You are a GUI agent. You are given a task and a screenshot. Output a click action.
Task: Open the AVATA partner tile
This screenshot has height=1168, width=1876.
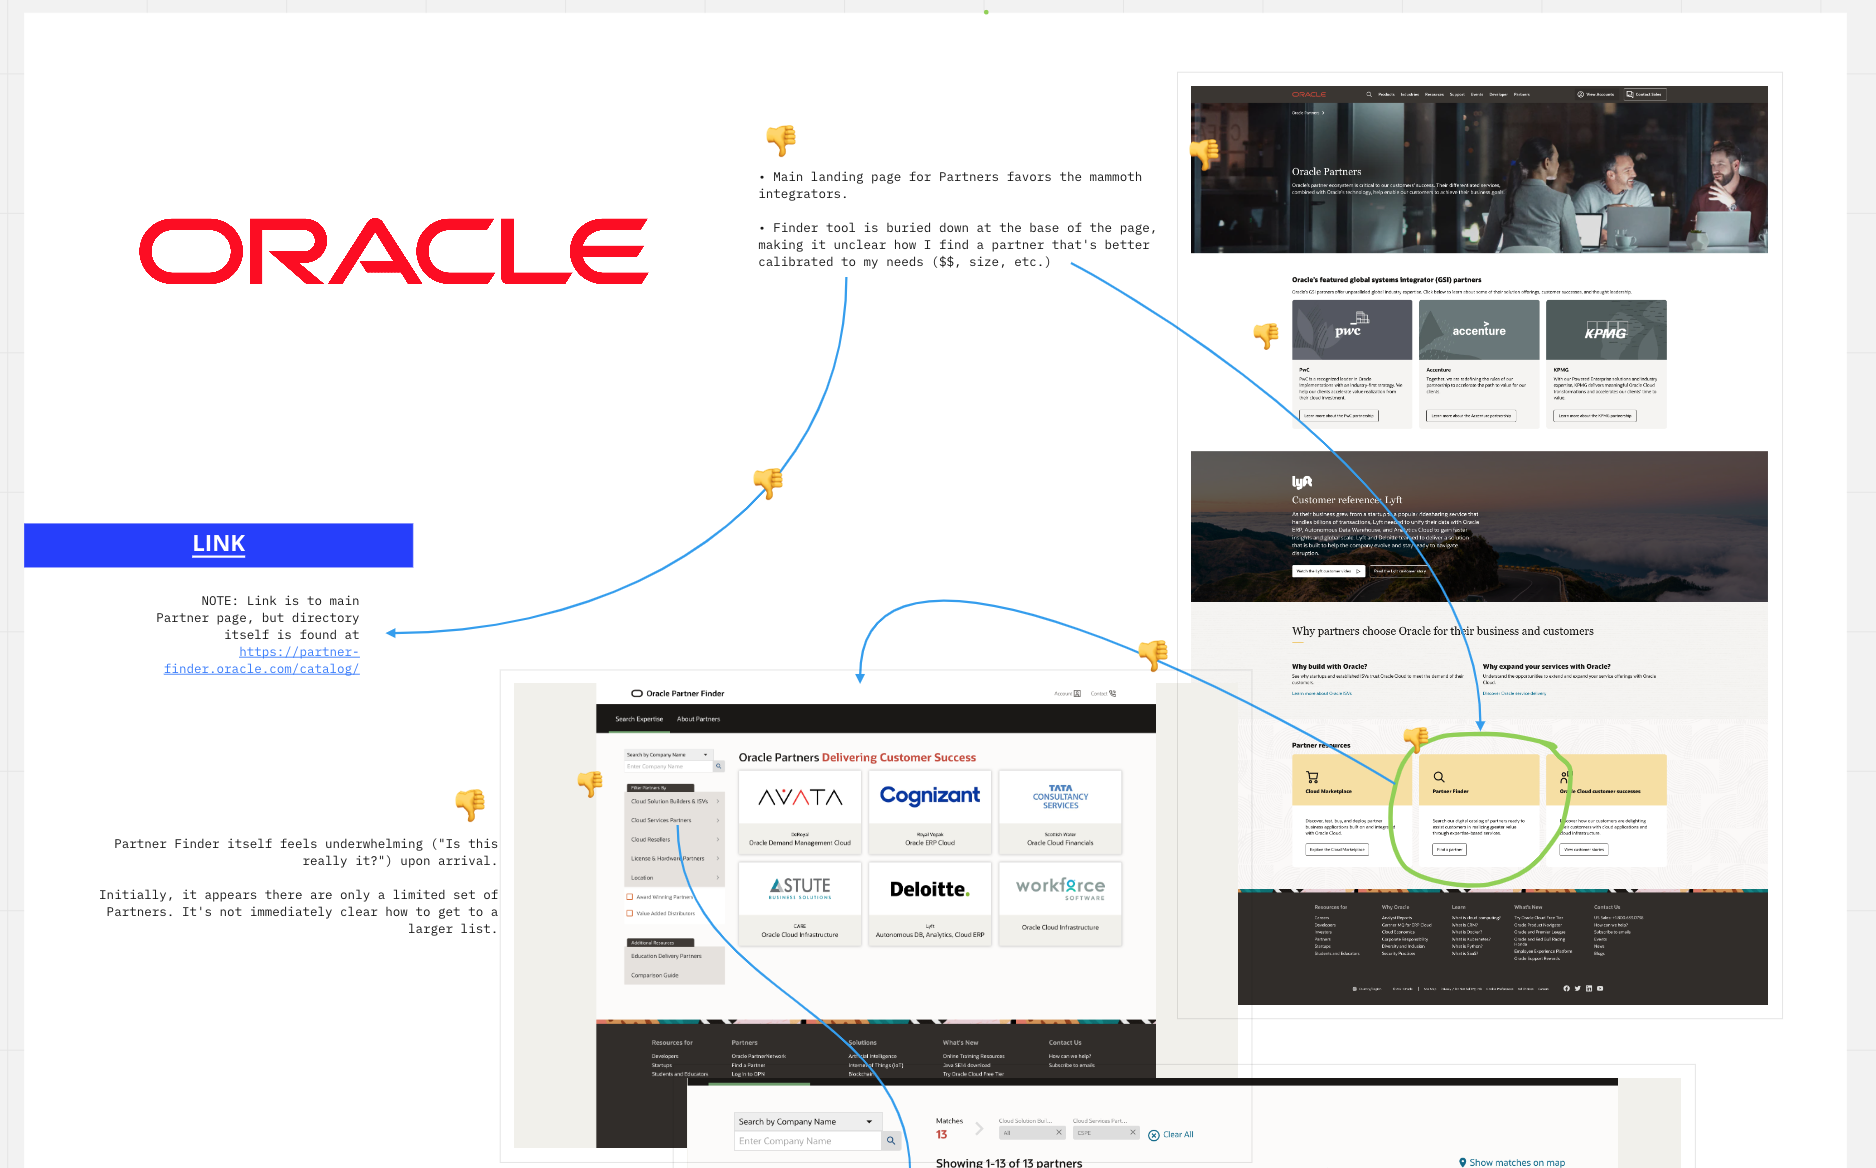800,811
